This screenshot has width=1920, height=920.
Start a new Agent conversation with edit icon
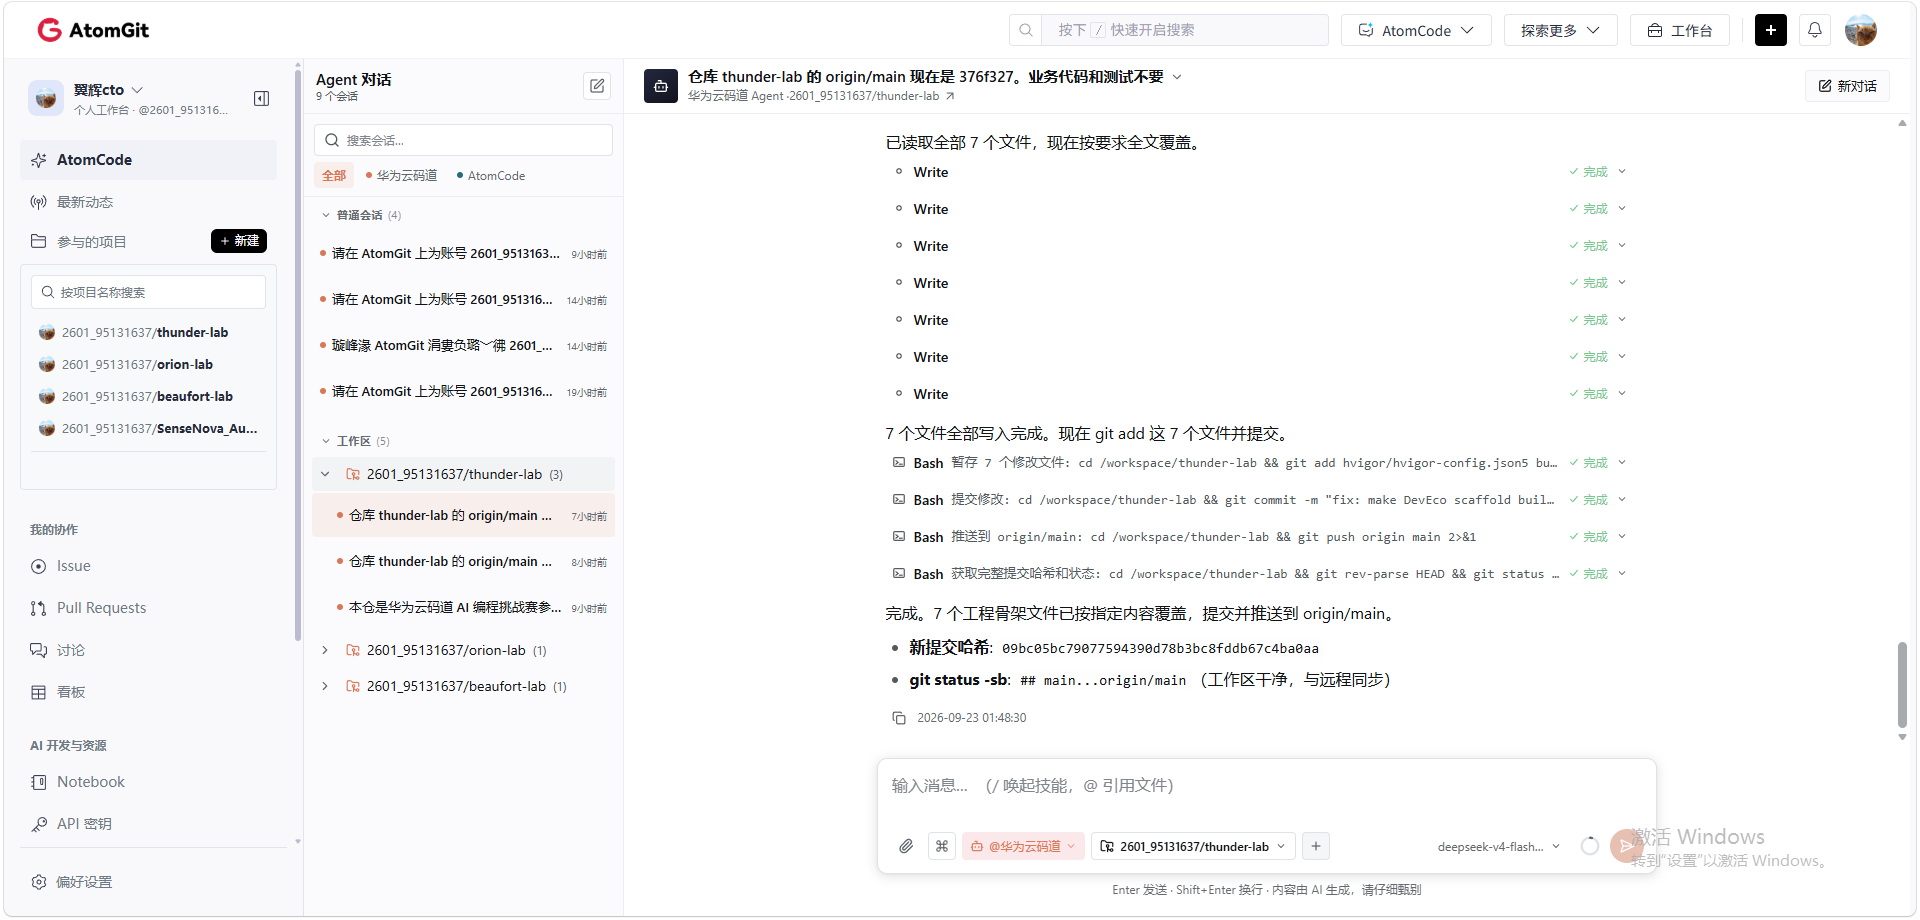click(597, 86)
